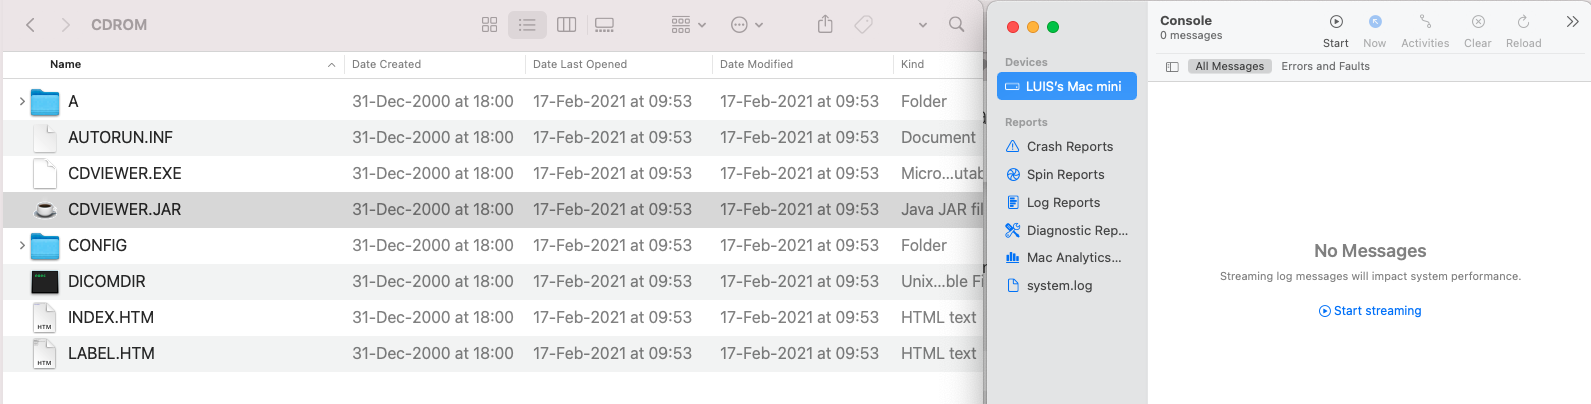Viewport: 1591px width, 404px height.
Task: Select system.log in the Reports list
Action: (1059, 285)
